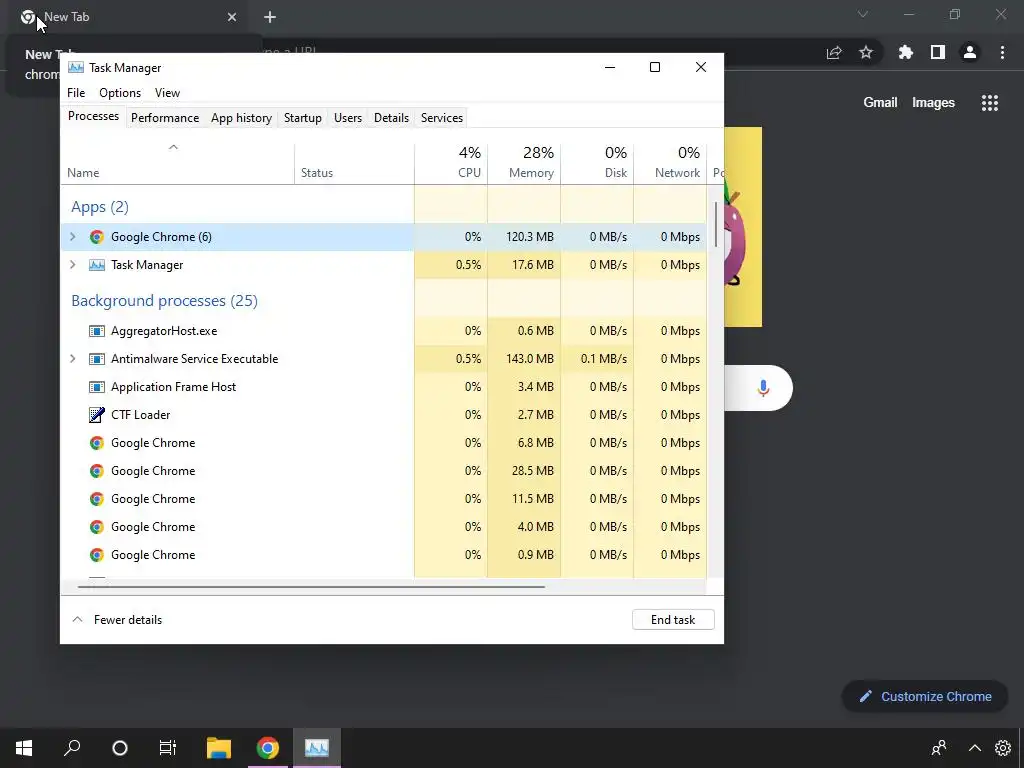Open the Google apps grid icon
Image resolution: width=1024 pixels, height=768 pixels.
990,103
